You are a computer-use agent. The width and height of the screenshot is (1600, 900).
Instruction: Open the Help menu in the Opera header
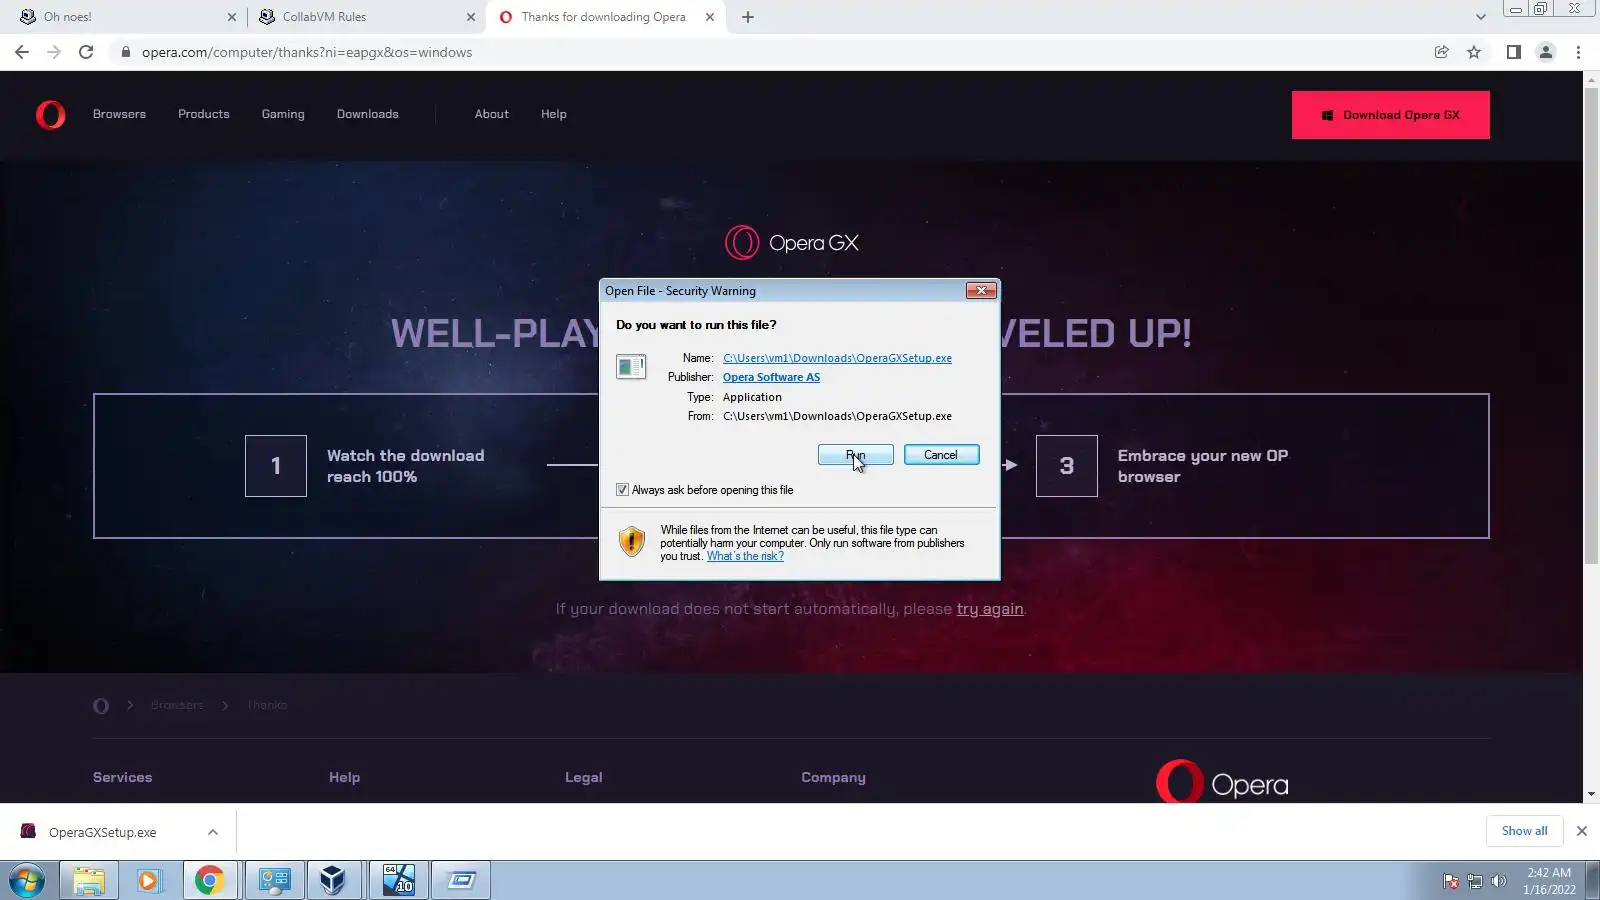click(x=554, y=114)
